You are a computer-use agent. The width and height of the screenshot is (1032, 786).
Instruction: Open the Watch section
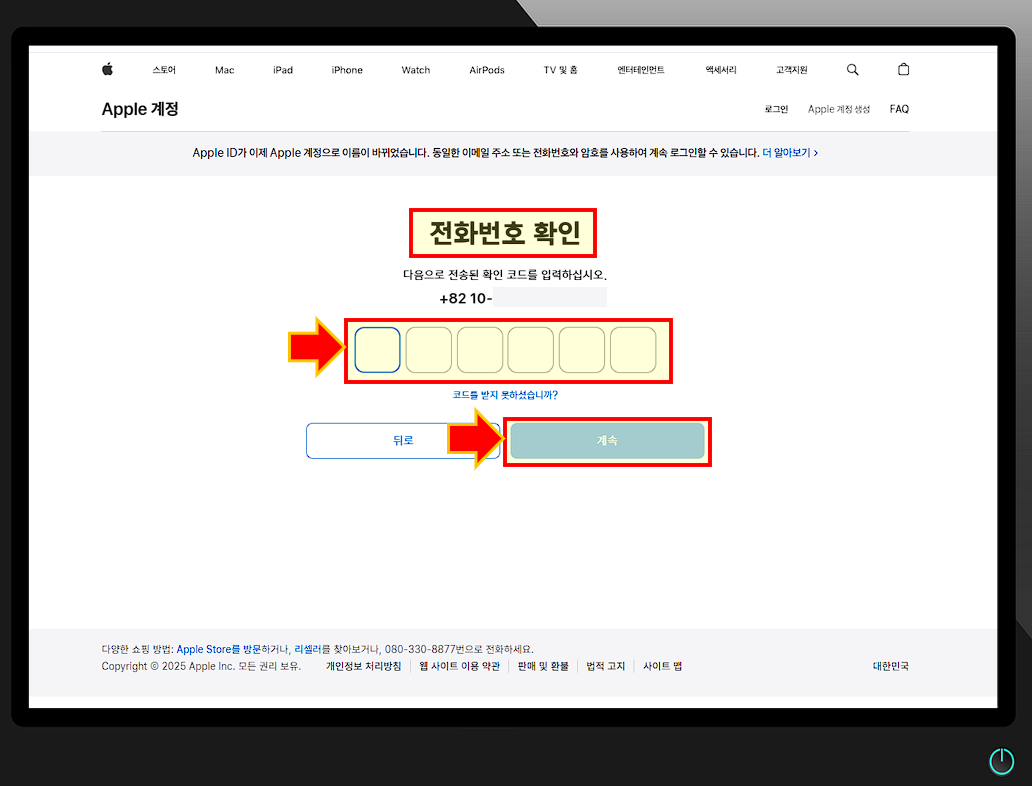[x=415, y=70]
